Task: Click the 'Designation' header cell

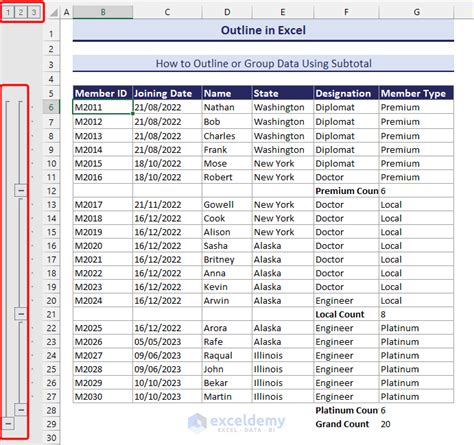Action: coord(346,93)
